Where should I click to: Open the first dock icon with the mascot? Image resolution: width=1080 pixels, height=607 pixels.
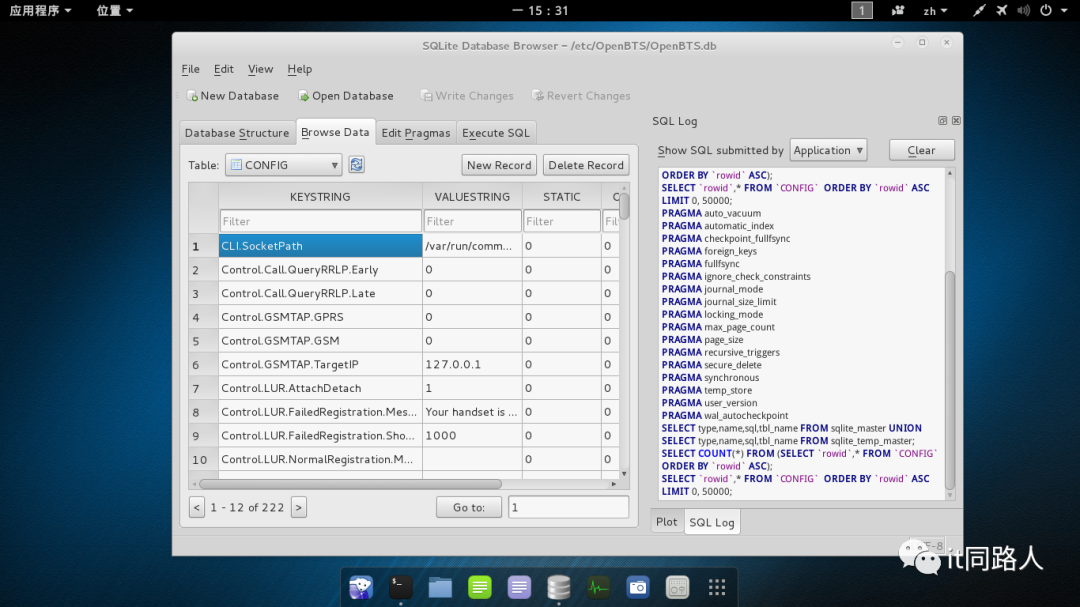[x=361, y=587]
